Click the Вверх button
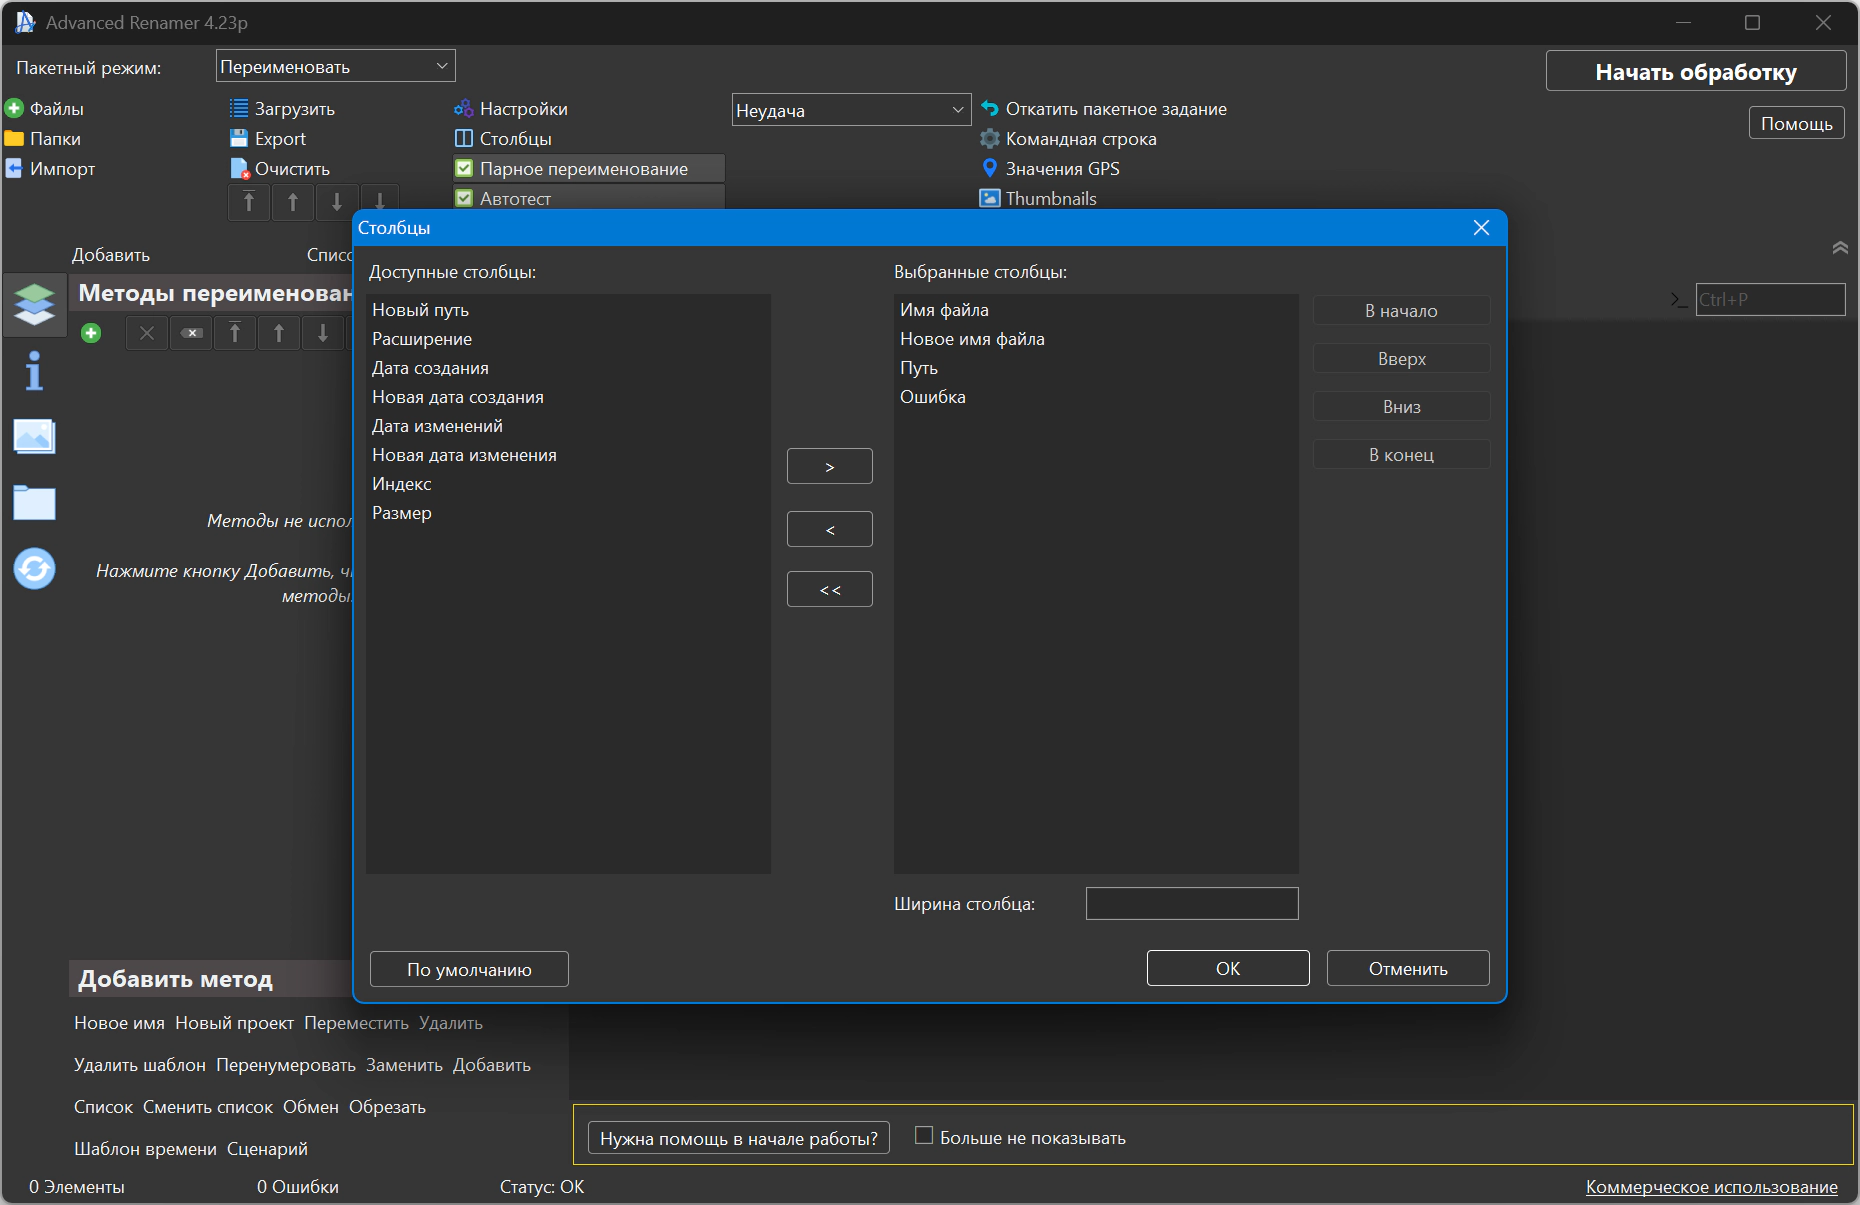Screen dimensions: 1860x1205 [1401, 358]
